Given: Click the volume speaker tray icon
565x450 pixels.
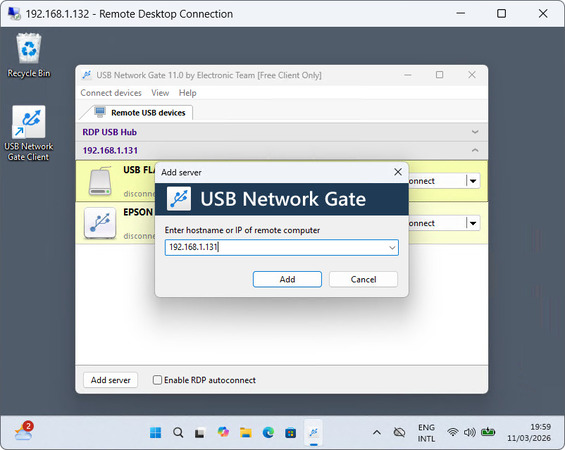Looking at the screenshot, I should click(x=470, y=432).
